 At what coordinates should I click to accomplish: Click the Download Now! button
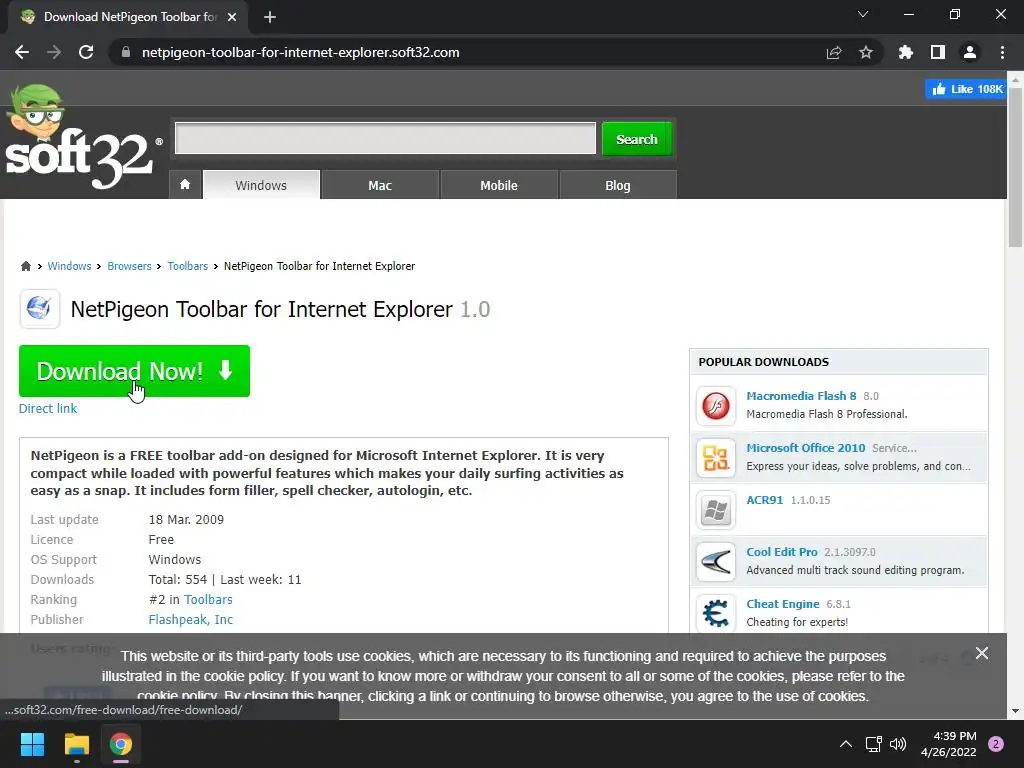point(135,371)
